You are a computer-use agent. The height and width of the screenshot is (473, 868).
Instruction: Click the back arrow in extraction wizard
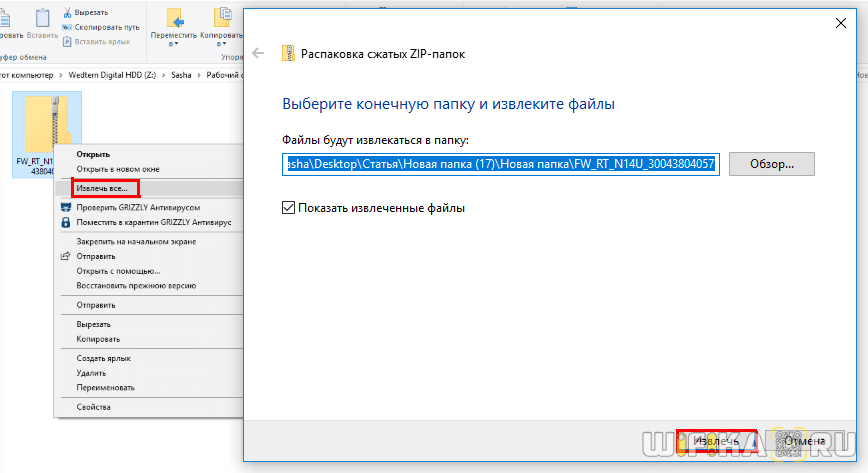[258, 53]
